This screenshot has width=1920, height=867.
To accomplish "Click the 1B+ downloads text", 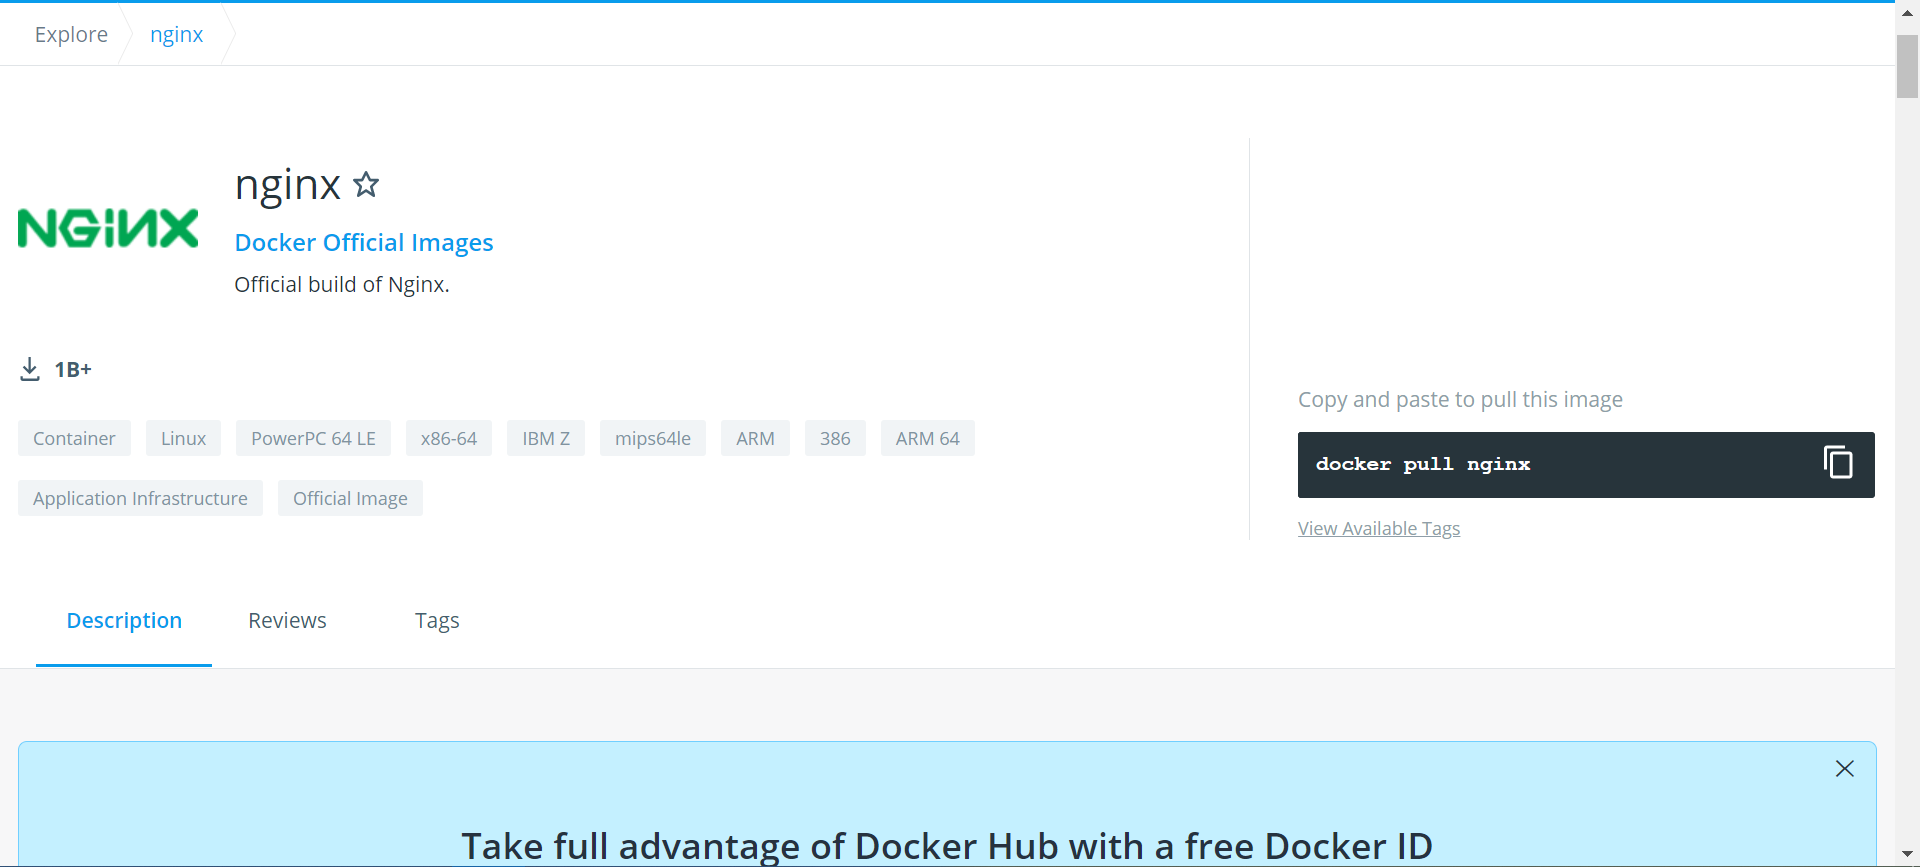I will 73,369.
